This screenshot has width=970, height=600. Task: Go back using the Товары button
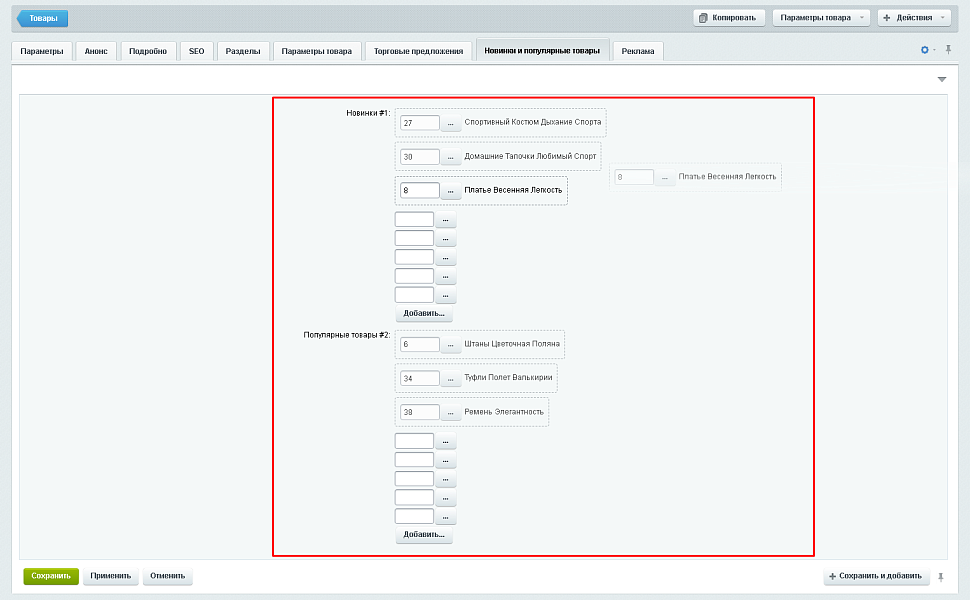coord(42,18)
